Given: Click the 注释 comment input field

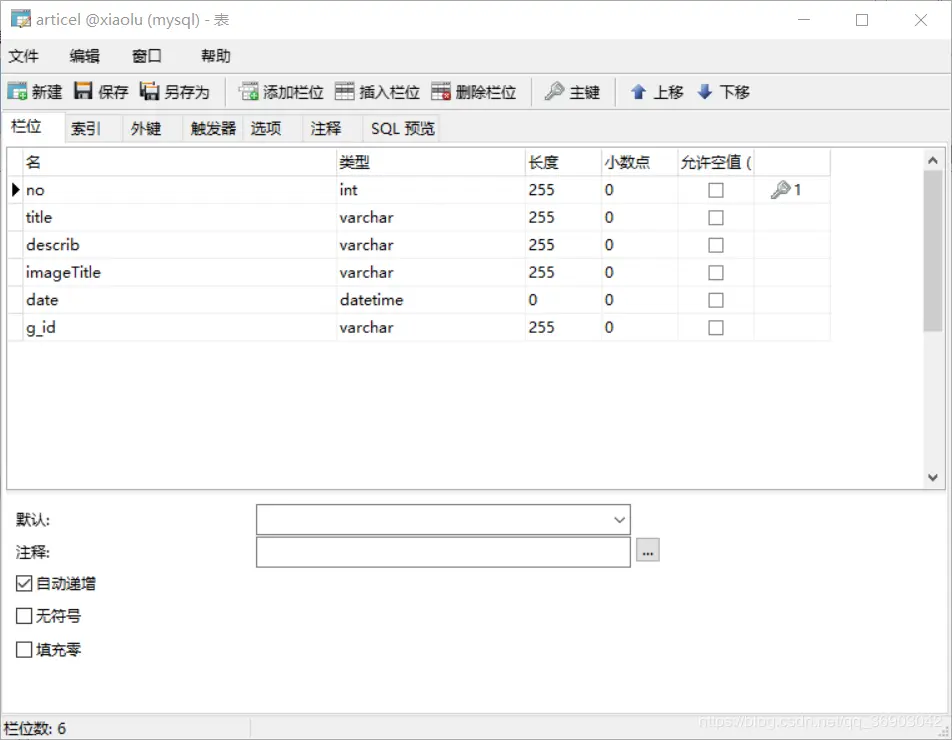Looking at the screenshot, I should (x=443, y=552).
